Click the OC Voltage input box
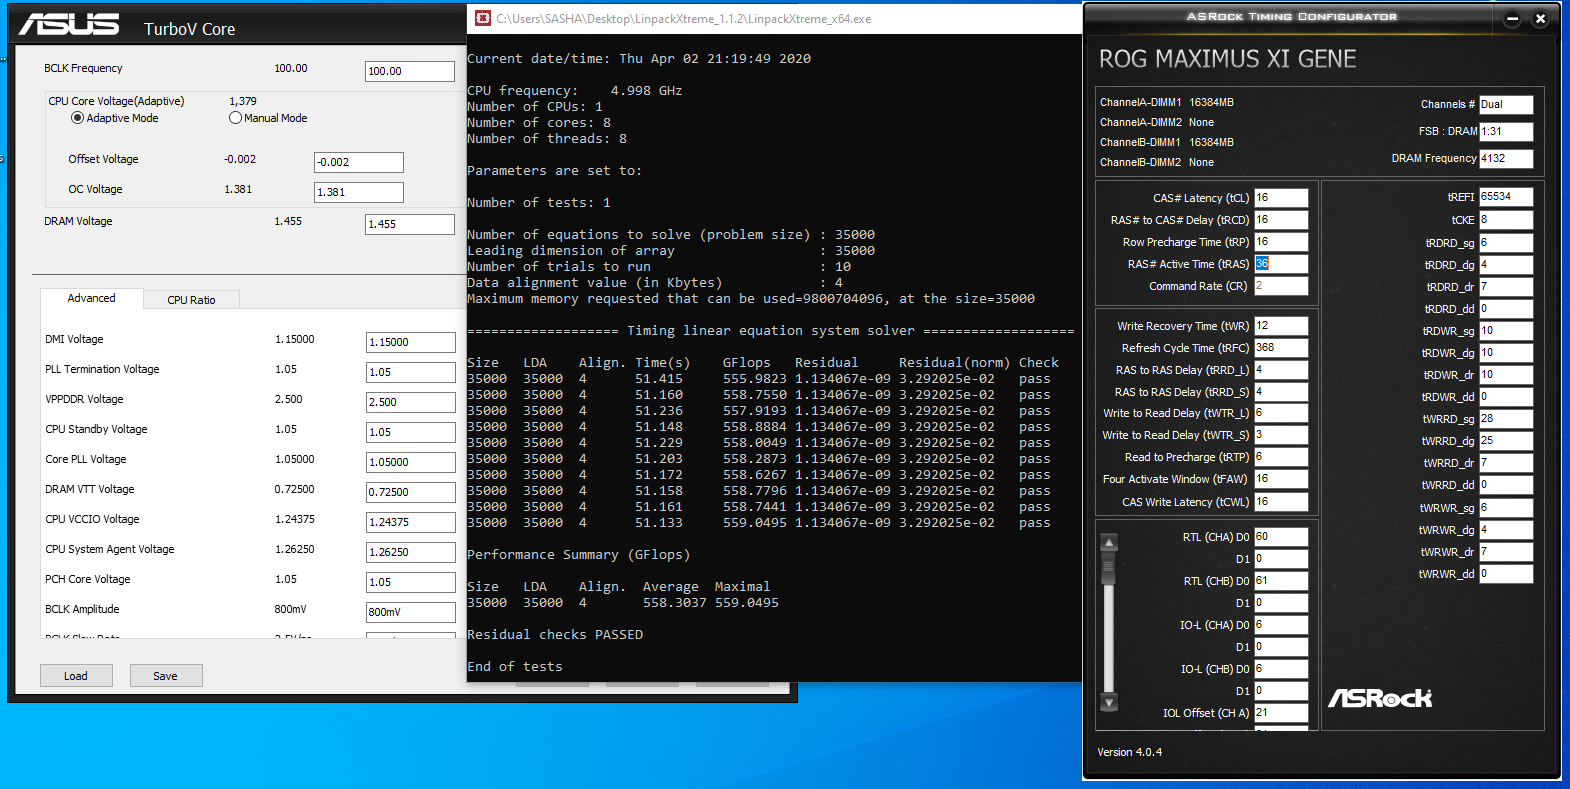Viewport: 1570px width, 789px height. [359, 192]
